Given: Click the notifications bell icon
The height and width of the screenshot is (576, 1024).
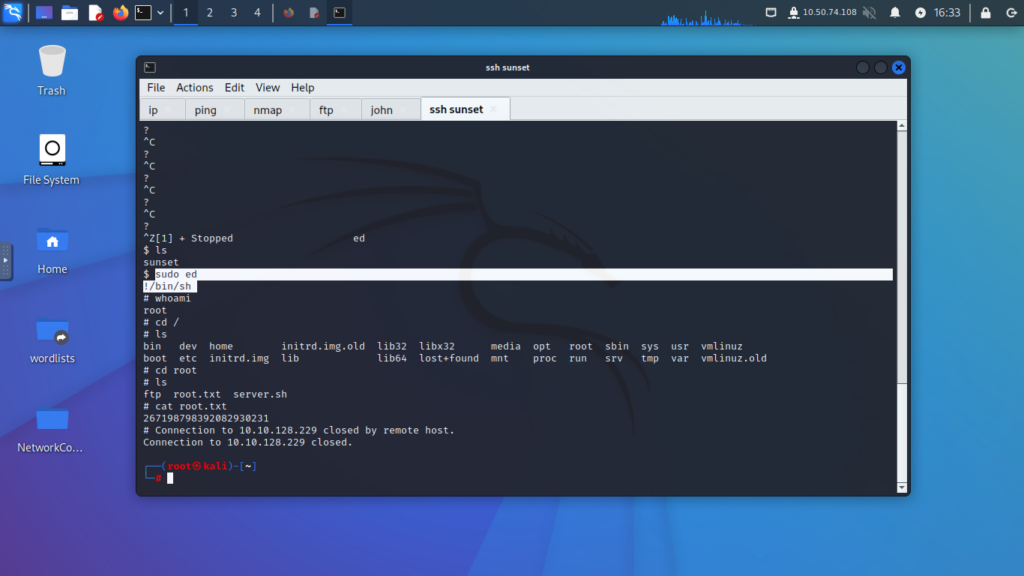Looking at the screenshot, I should (x=895, y=13).
